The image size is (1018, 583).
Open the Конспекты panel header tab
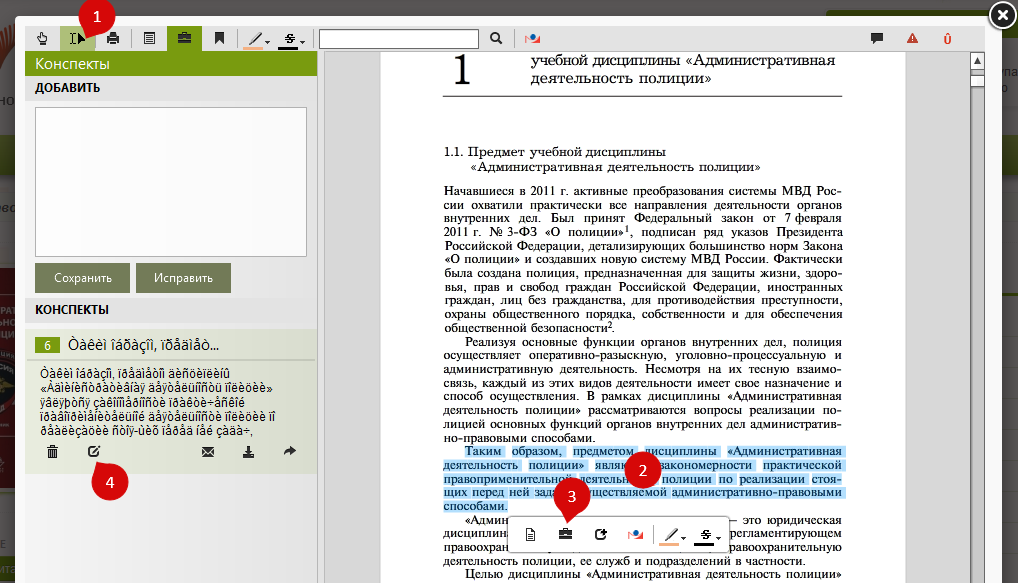pyautogui.click(x=72, y=64)
